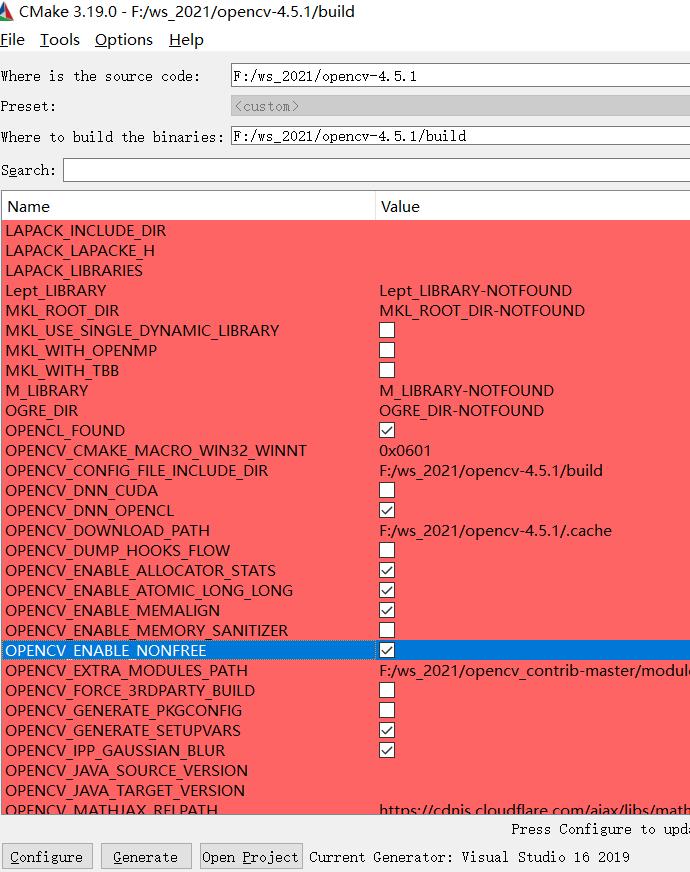
Task: Uncheck OPENCV_GENERATE_SETUPVARS checkbox
Action: pos(387,731)
